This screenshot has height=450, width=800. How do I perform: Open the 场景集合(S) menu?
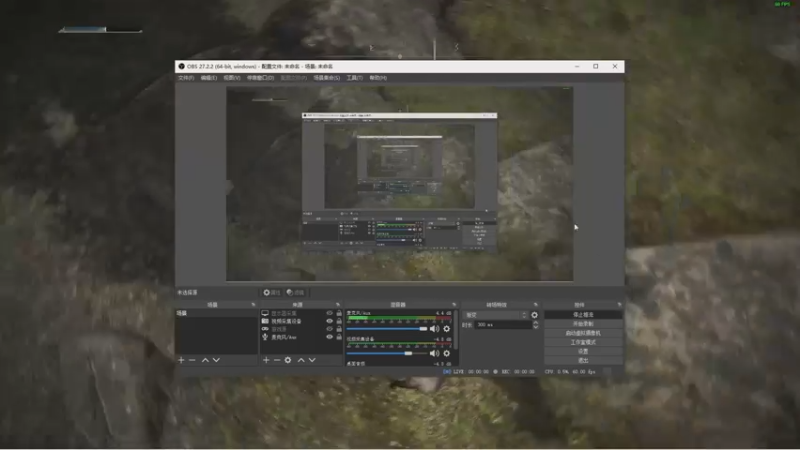(x=327, y=78)
